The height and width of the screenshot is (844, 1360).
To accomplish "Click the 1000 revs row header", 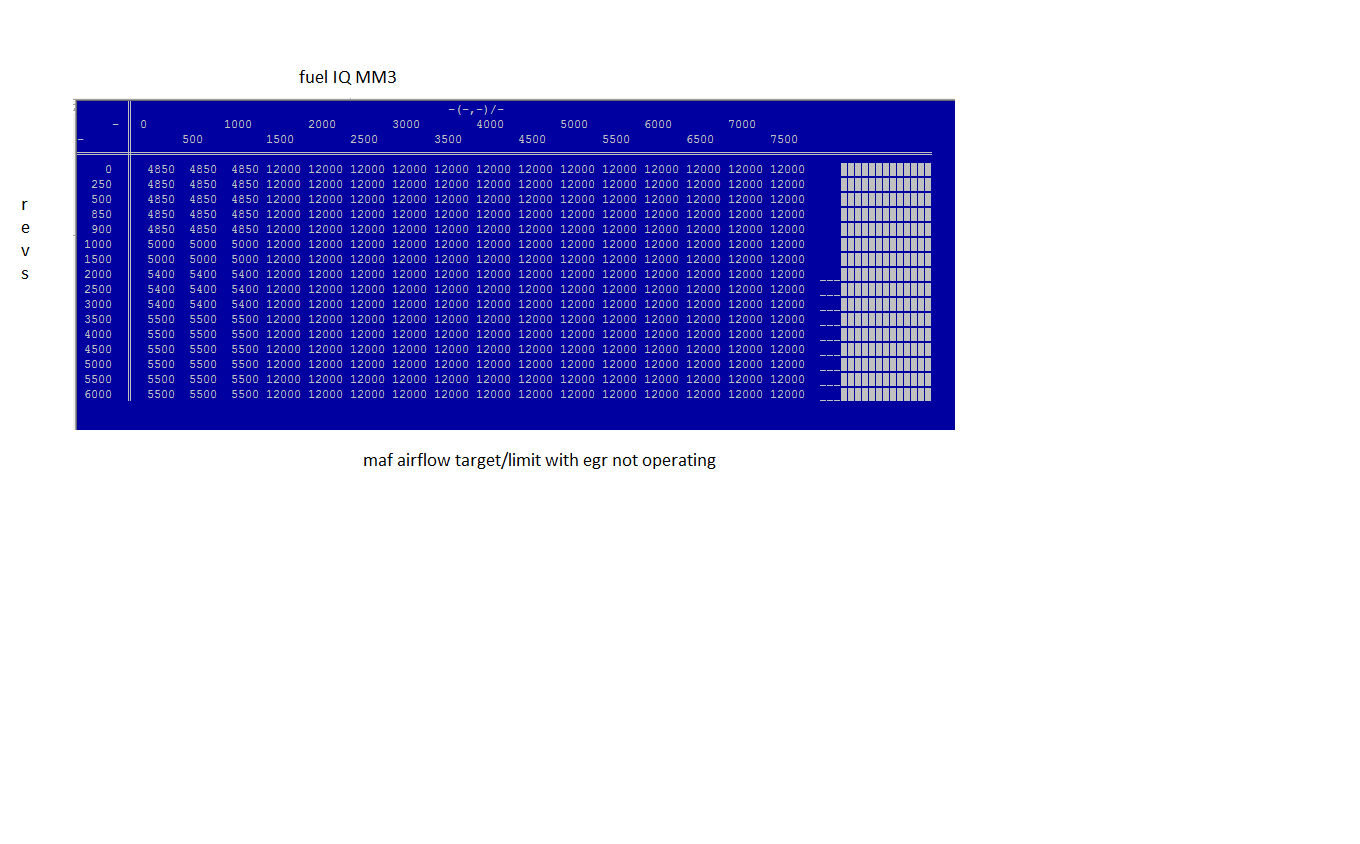I will coord(98,245).
